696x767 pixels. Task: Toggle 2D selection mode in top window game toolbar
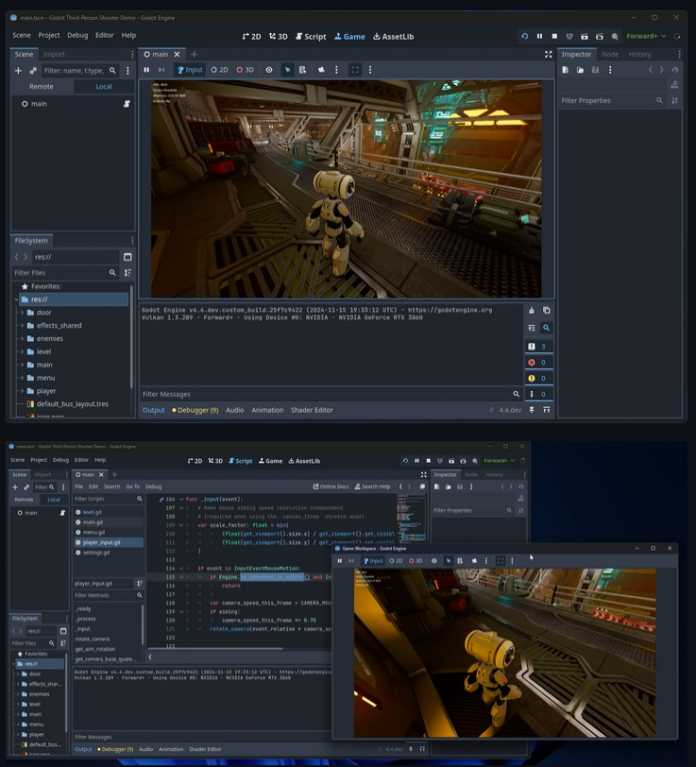click(219, 70)
